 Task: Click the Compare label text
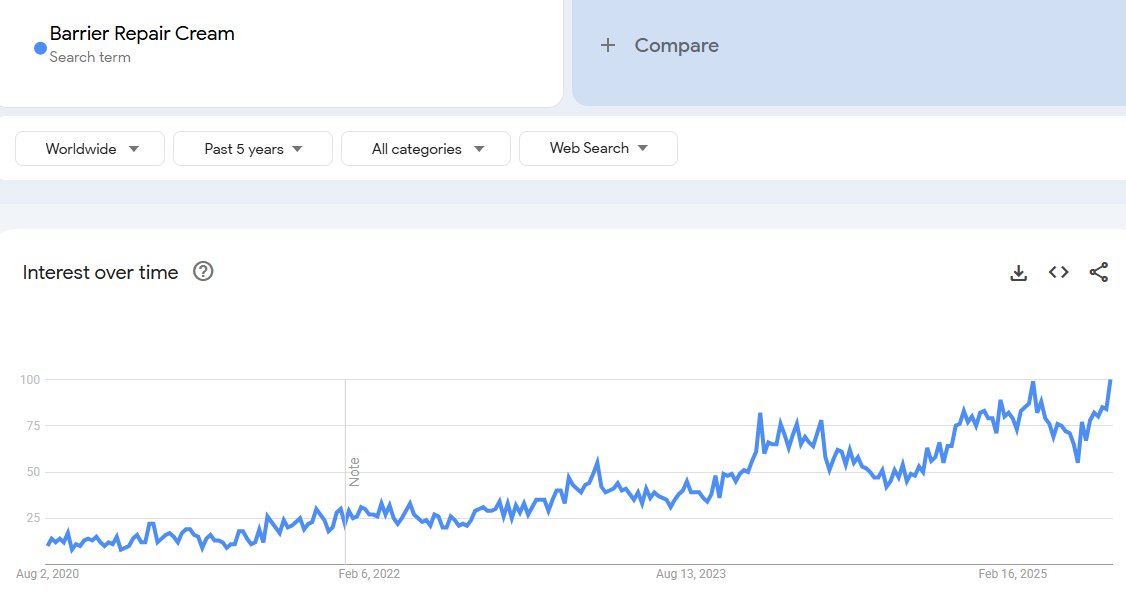pos(676,45)
